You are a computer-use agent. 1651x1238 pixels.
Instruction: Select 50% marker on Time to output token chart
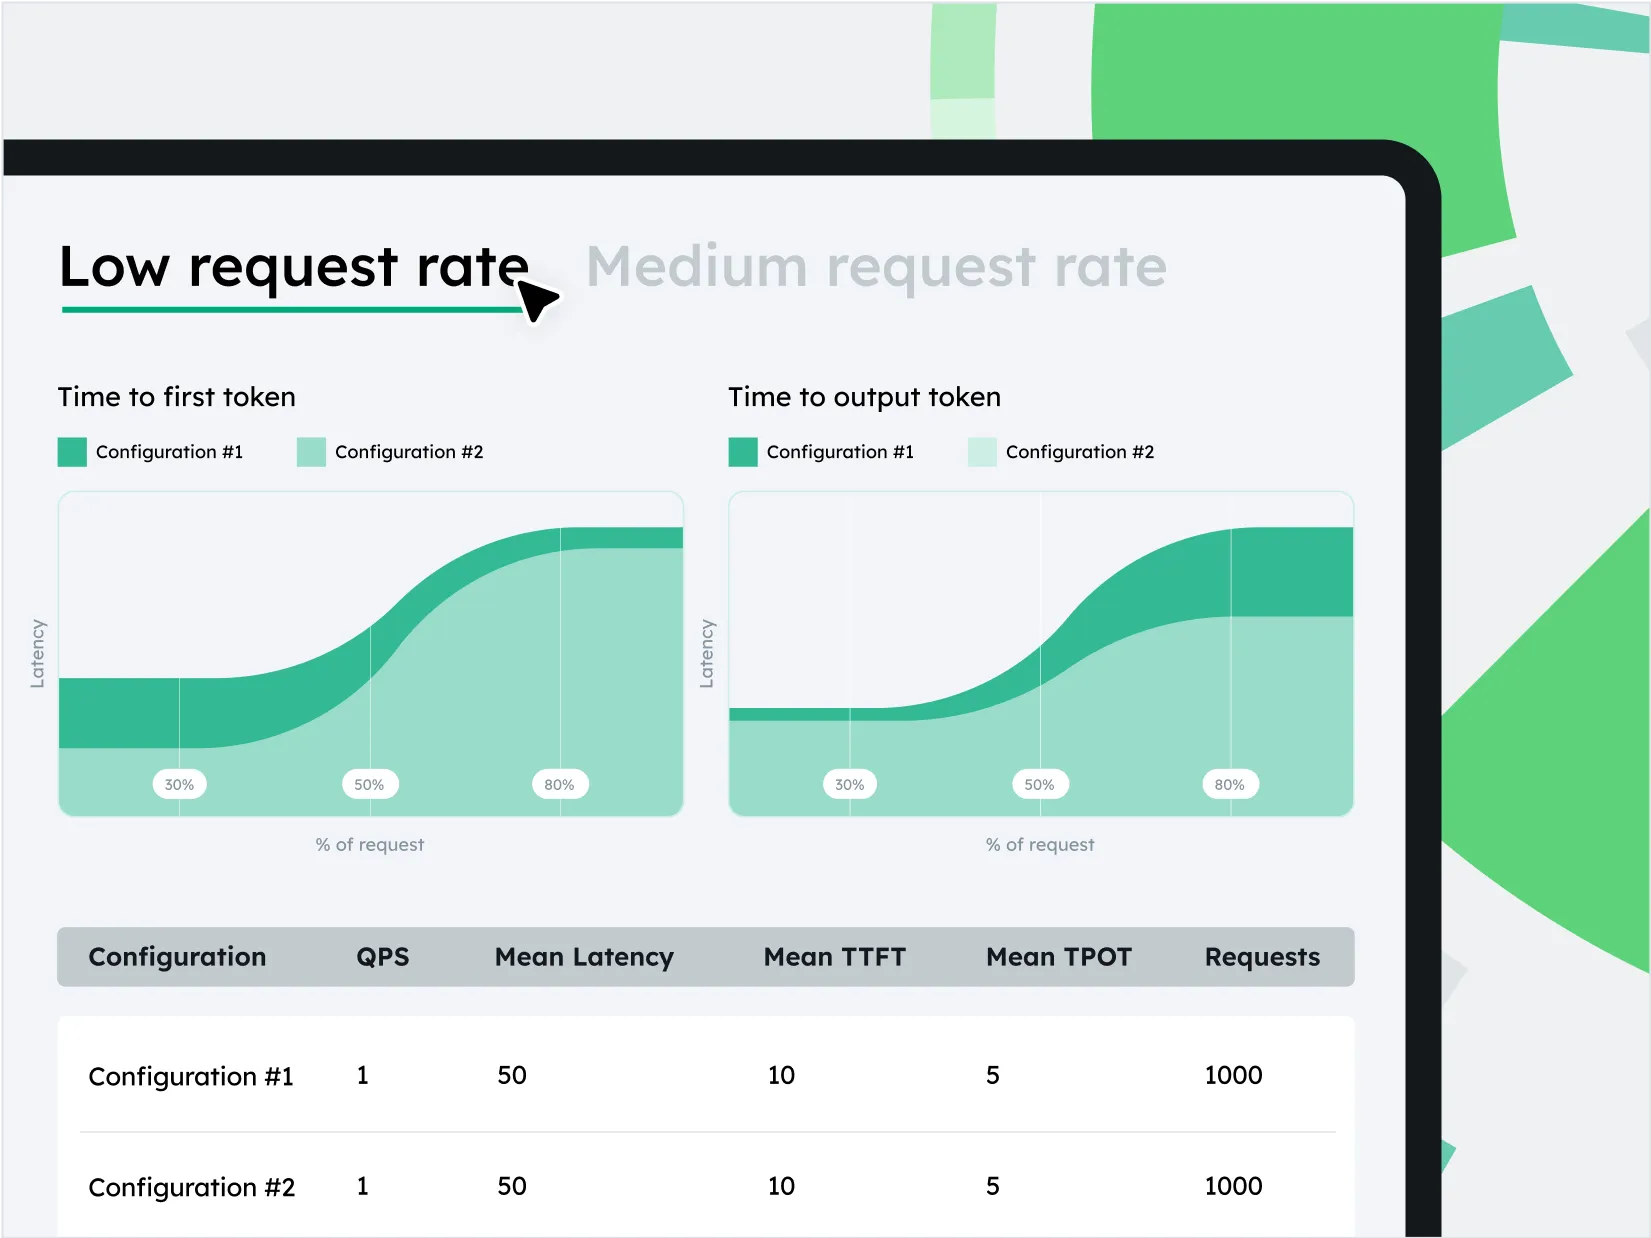coord(1040,785)
